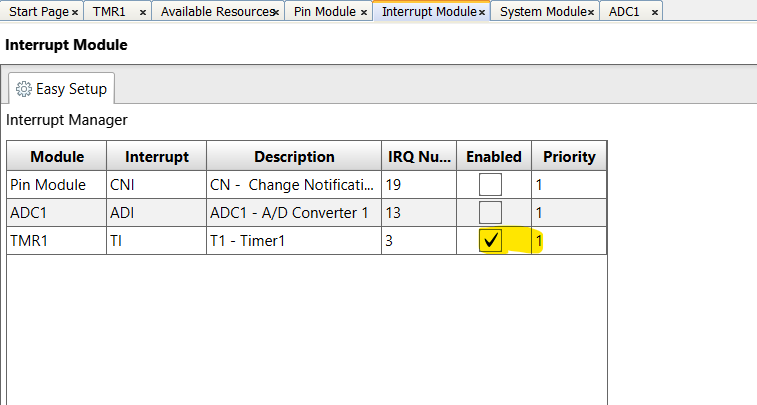Sort table by Module column header
757x405 pixels.
pos(56,156)
